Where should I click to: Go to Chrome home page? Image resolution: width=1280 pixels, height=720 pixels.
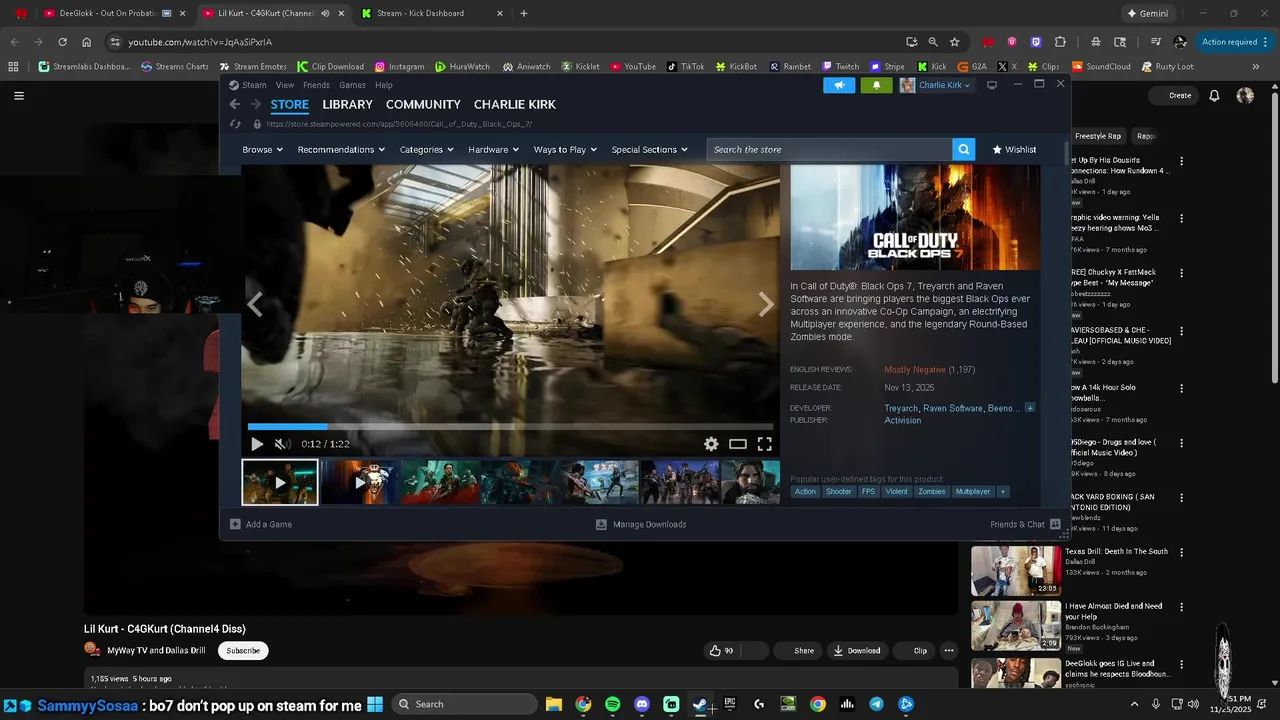tap(87, 42)
